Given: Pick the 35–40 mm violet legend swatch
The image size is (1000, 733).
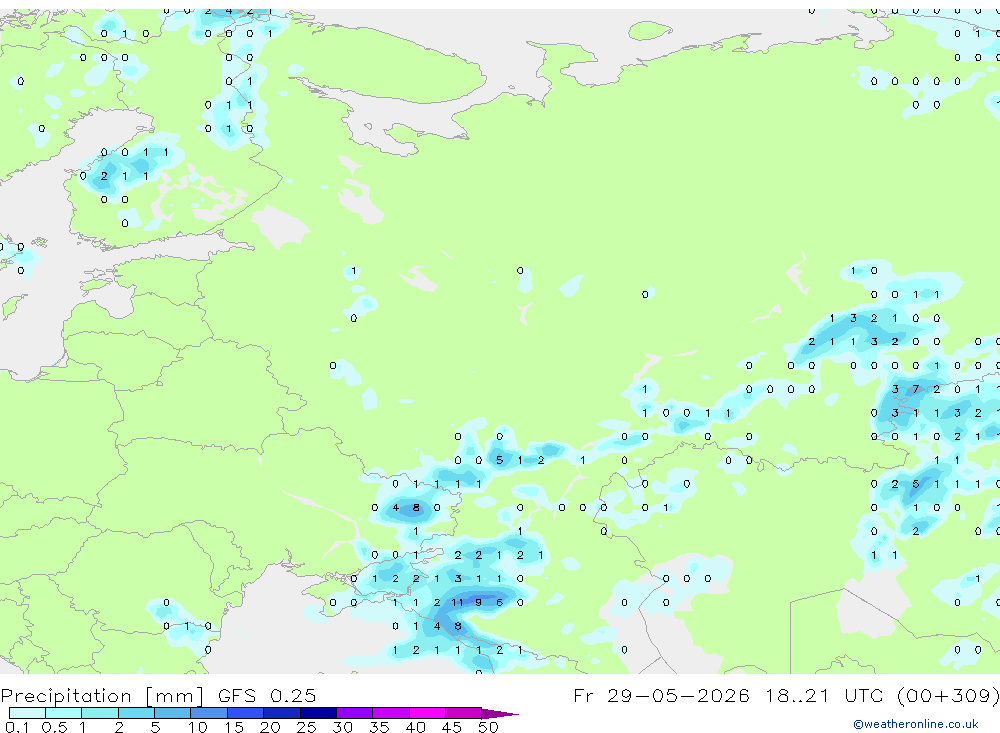Looking at the screenshot, I should [391, 713].
